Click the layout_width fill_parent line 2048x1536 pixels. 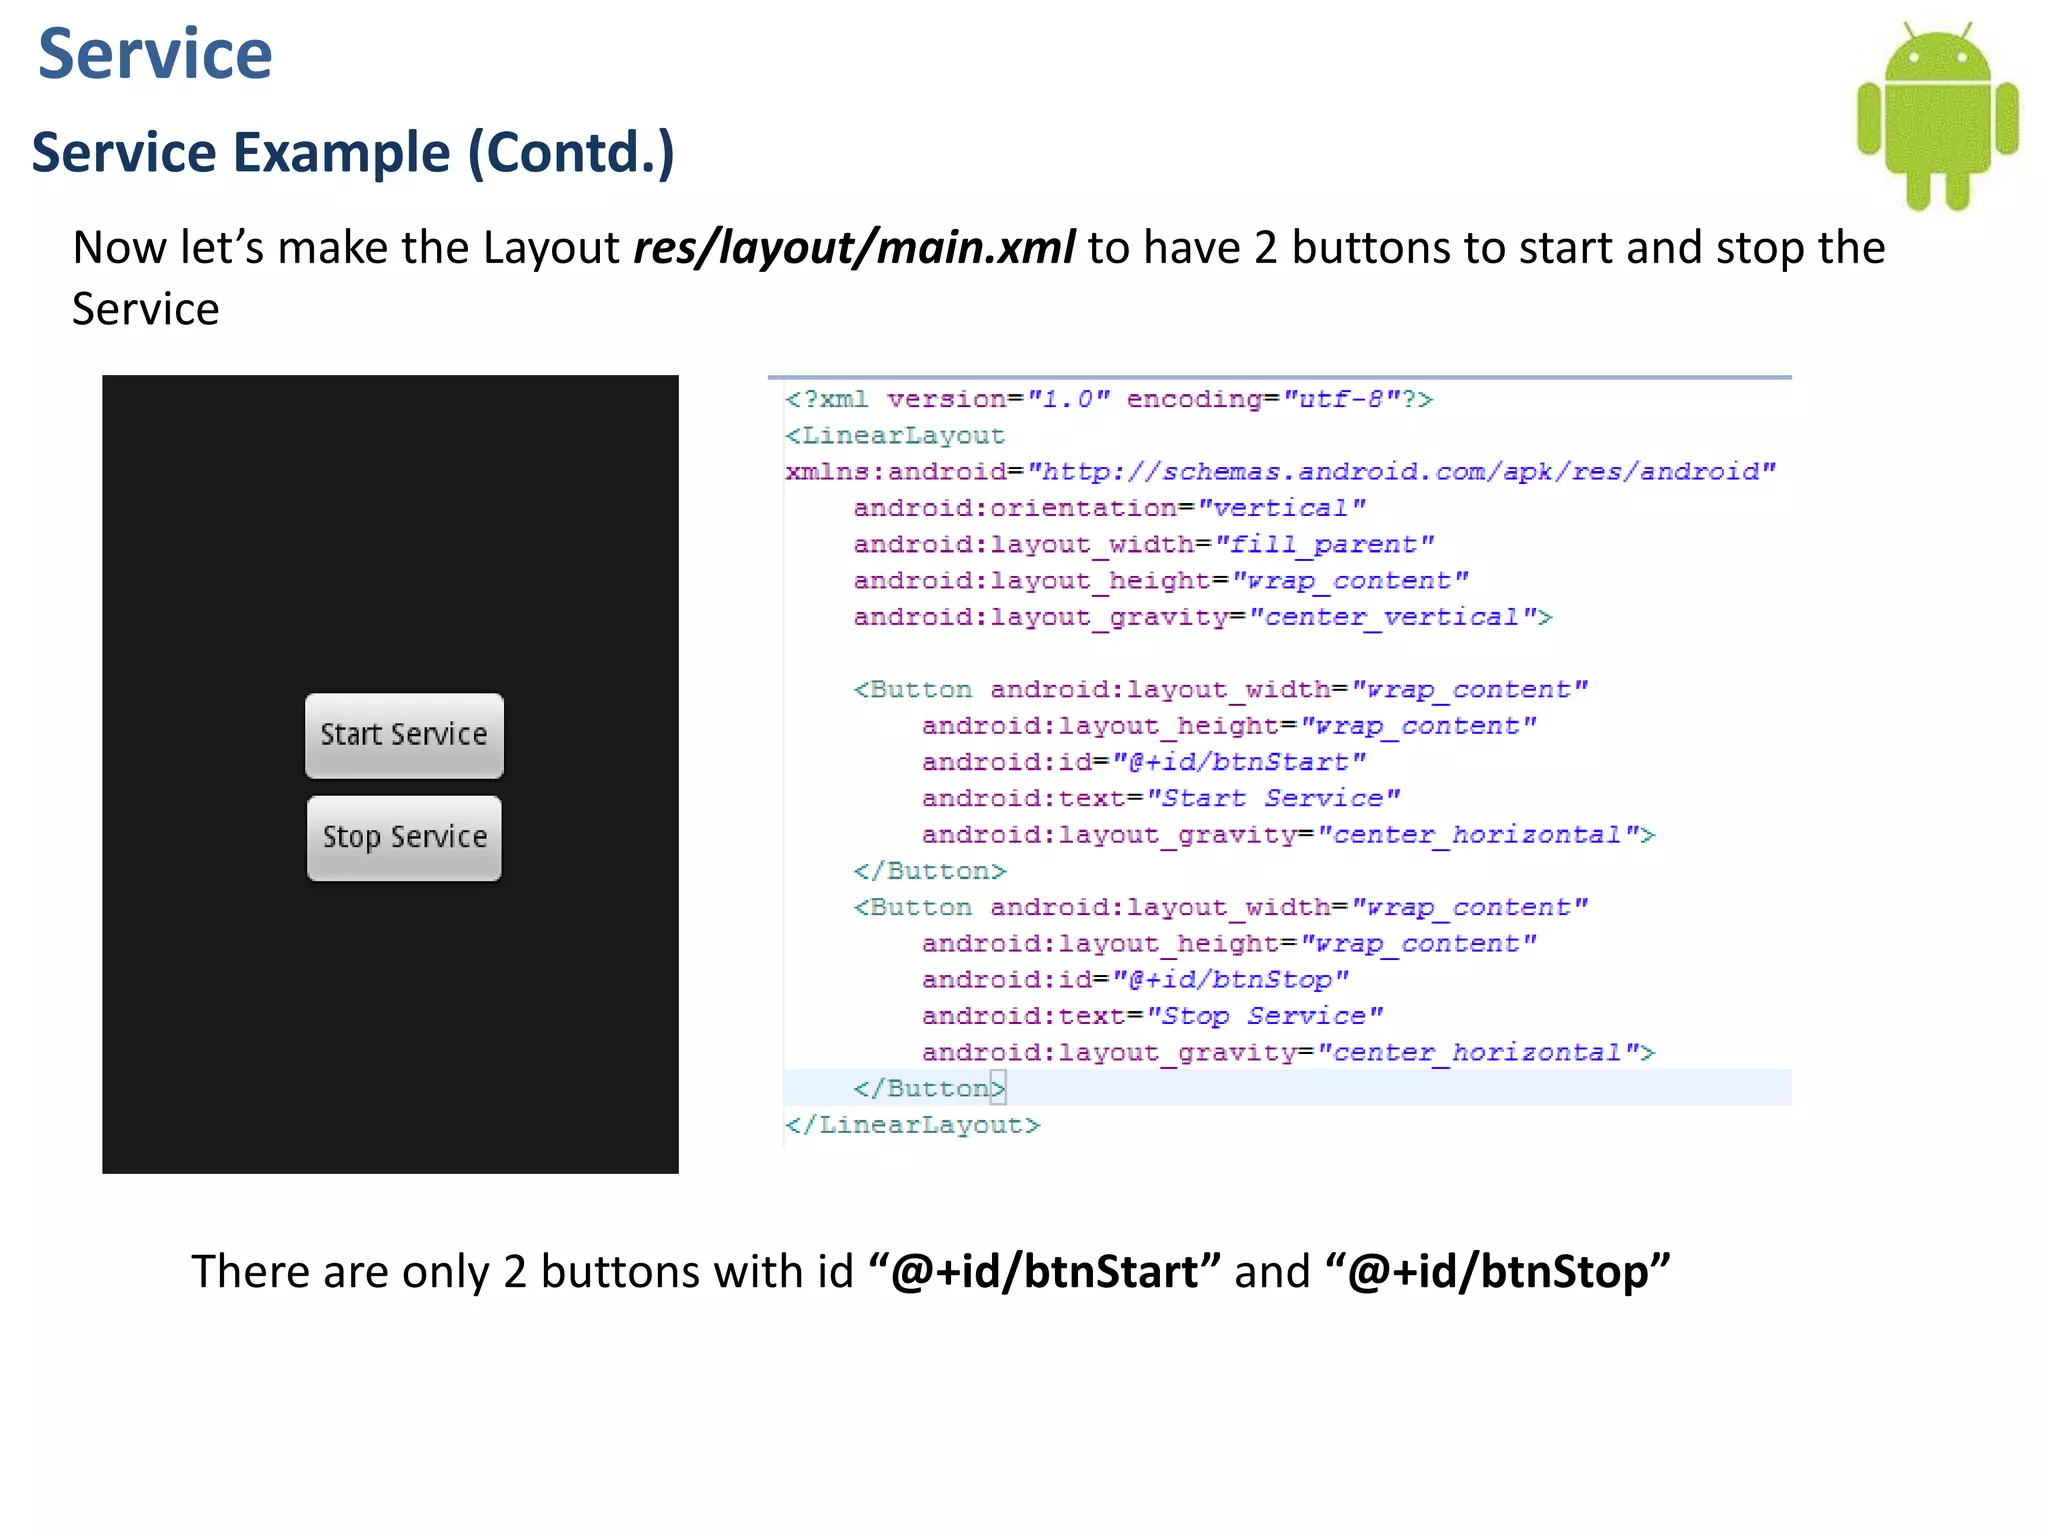point(1142,545)
